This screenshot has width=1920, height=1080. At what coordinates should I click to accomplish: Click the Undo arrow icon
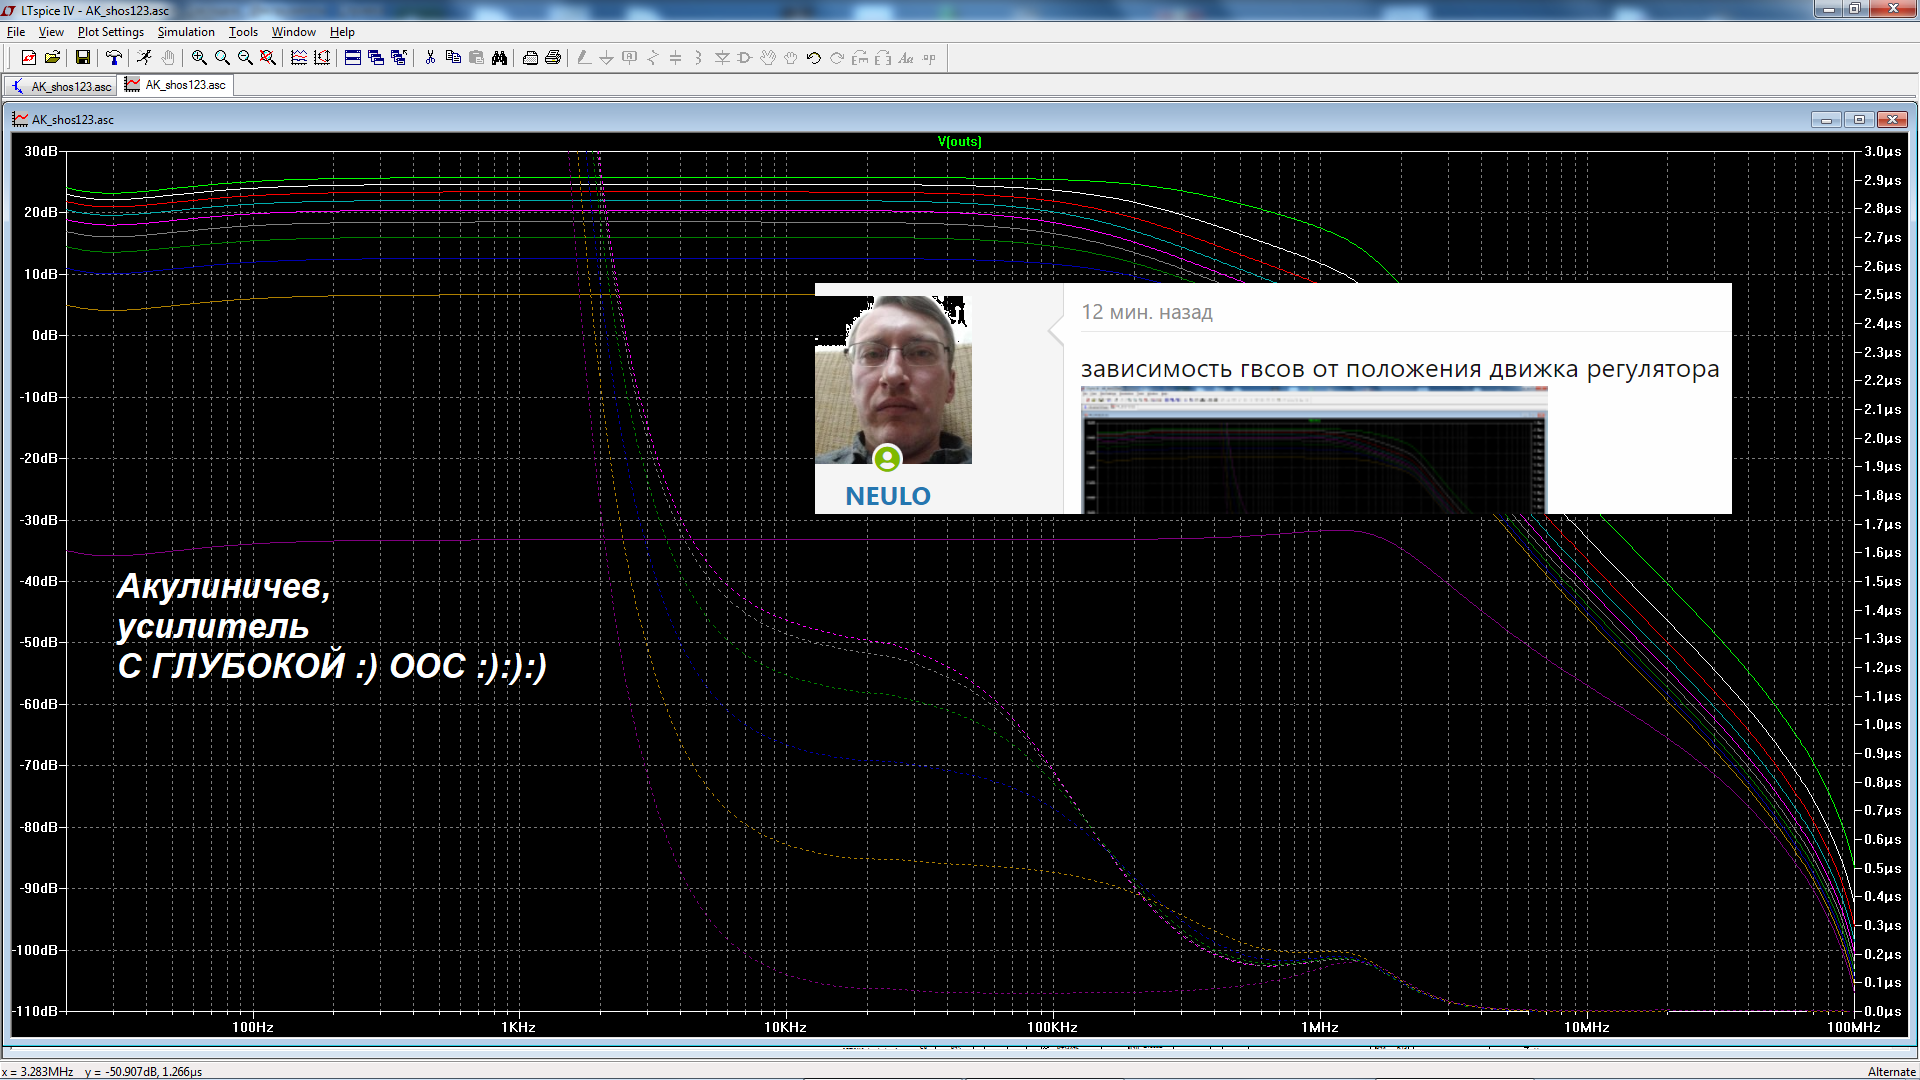(x=814, y=58)
